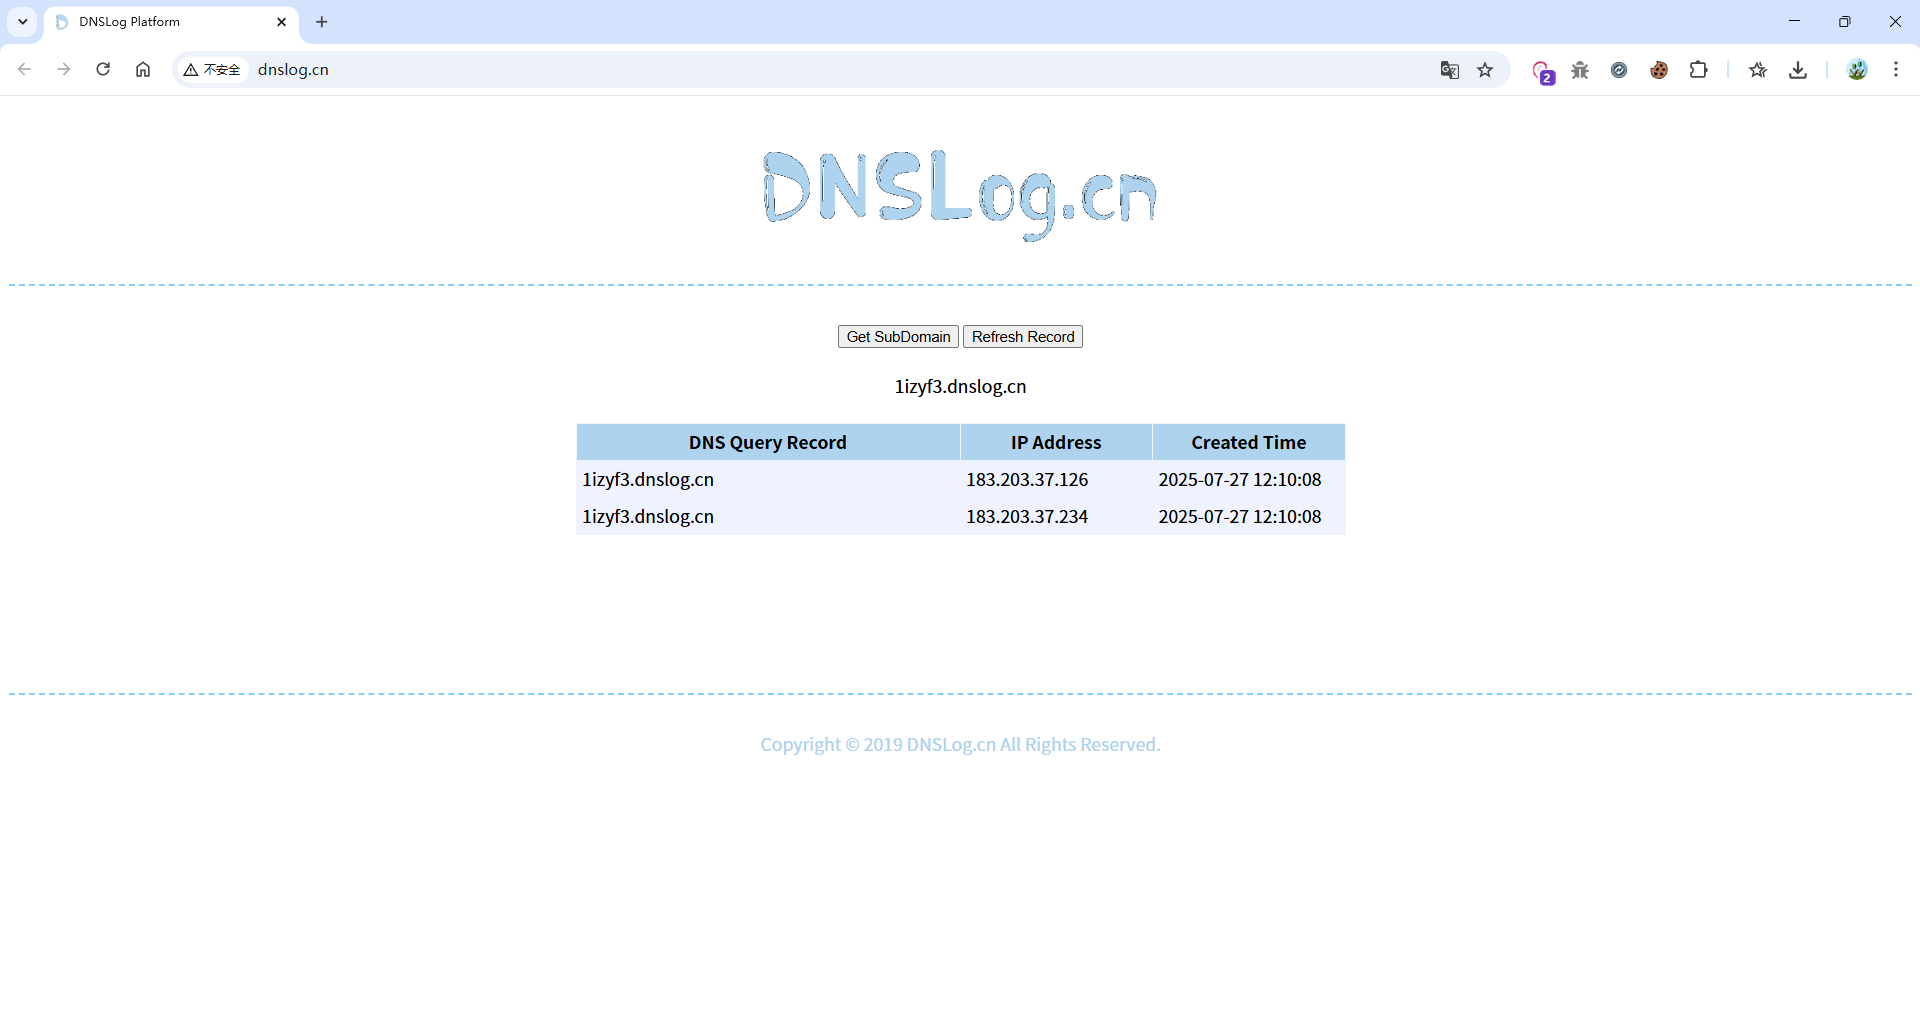Click the IP Address column header
The height and width of the screenshot is (1032, 1920).
tap(1056, 442)
